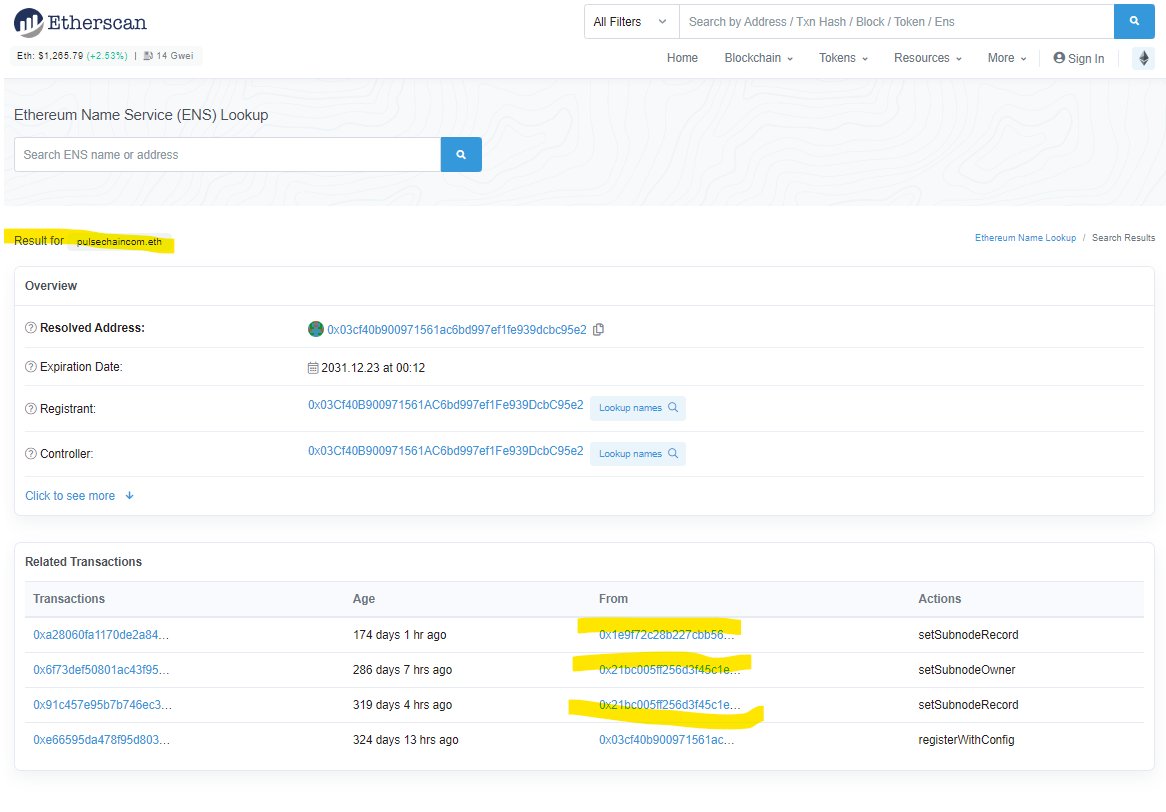
Task: Open the Resources menu
Action: click(x=927, y=58)
